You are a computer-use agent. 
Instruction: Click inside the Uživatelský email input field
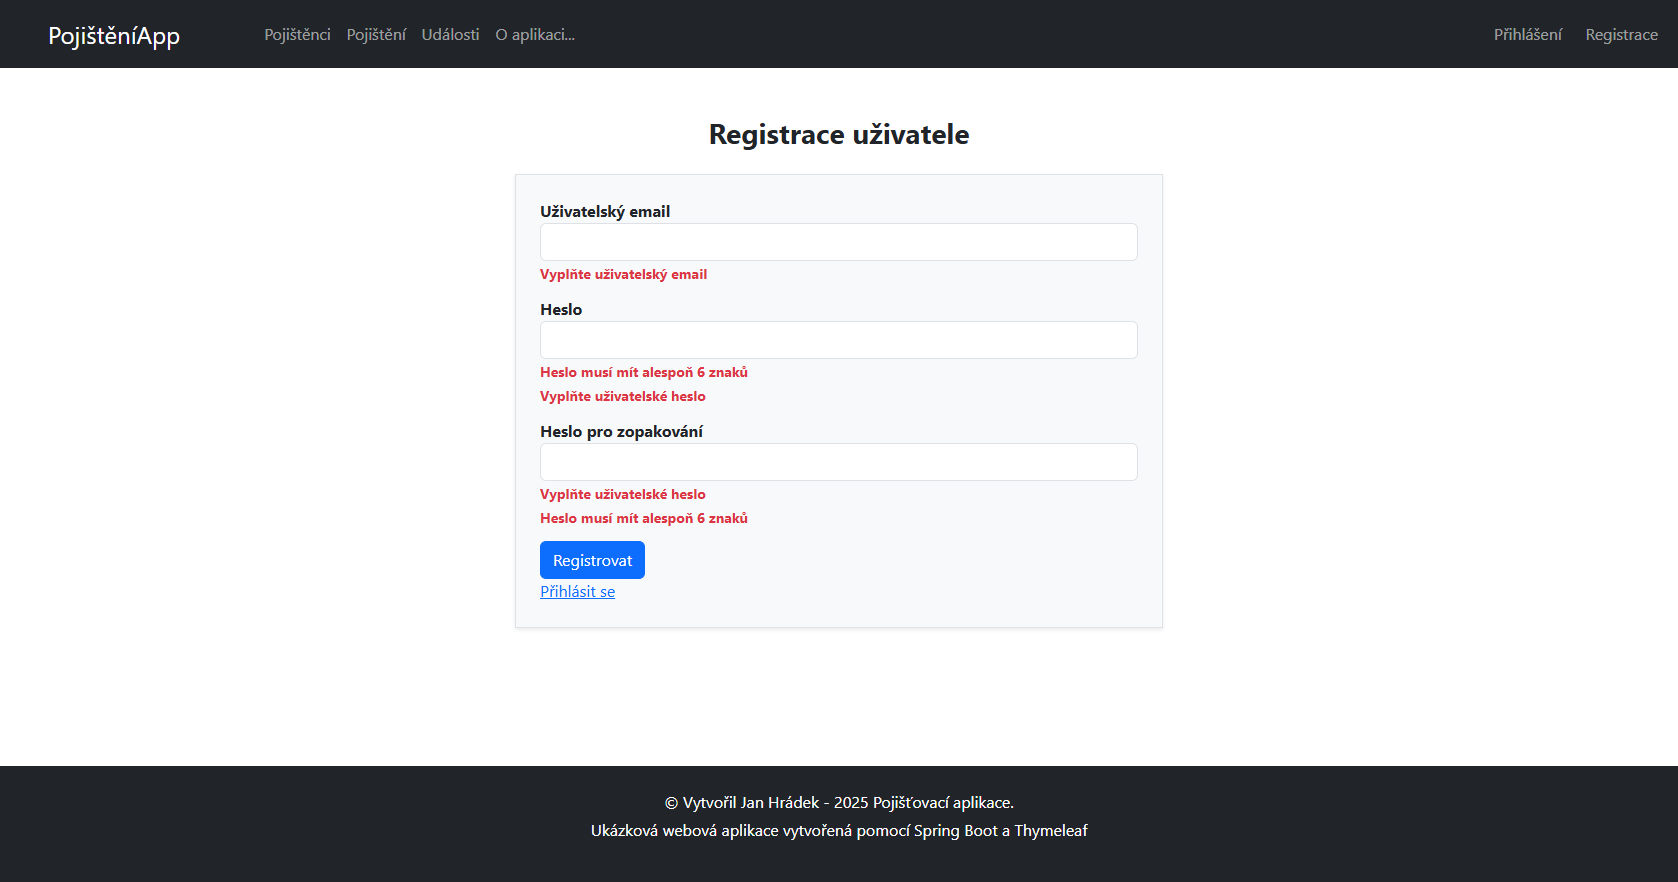pos(838,242)
